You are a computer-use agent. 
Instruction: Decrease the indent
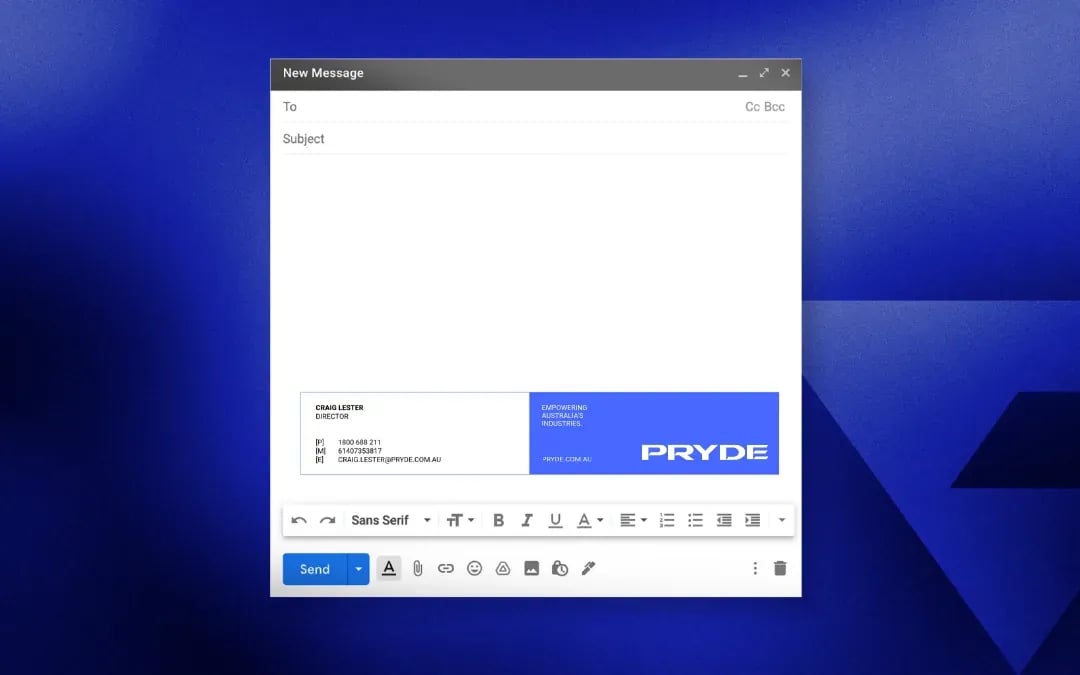pos(724,520)
